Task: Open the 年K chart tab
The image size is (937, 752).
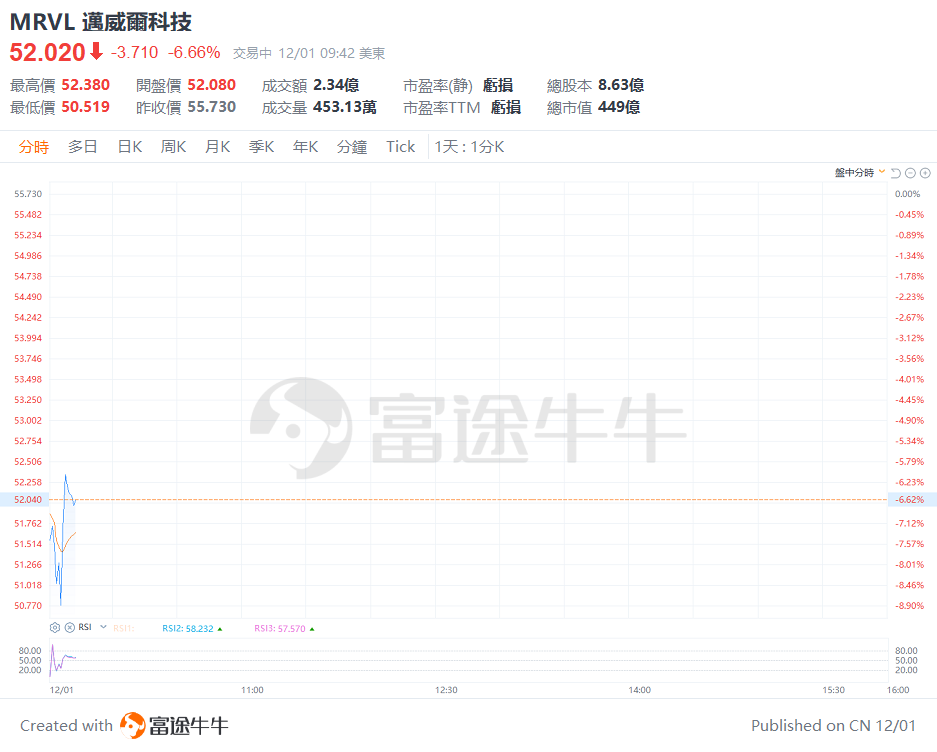Action: [x=305, y=147]
